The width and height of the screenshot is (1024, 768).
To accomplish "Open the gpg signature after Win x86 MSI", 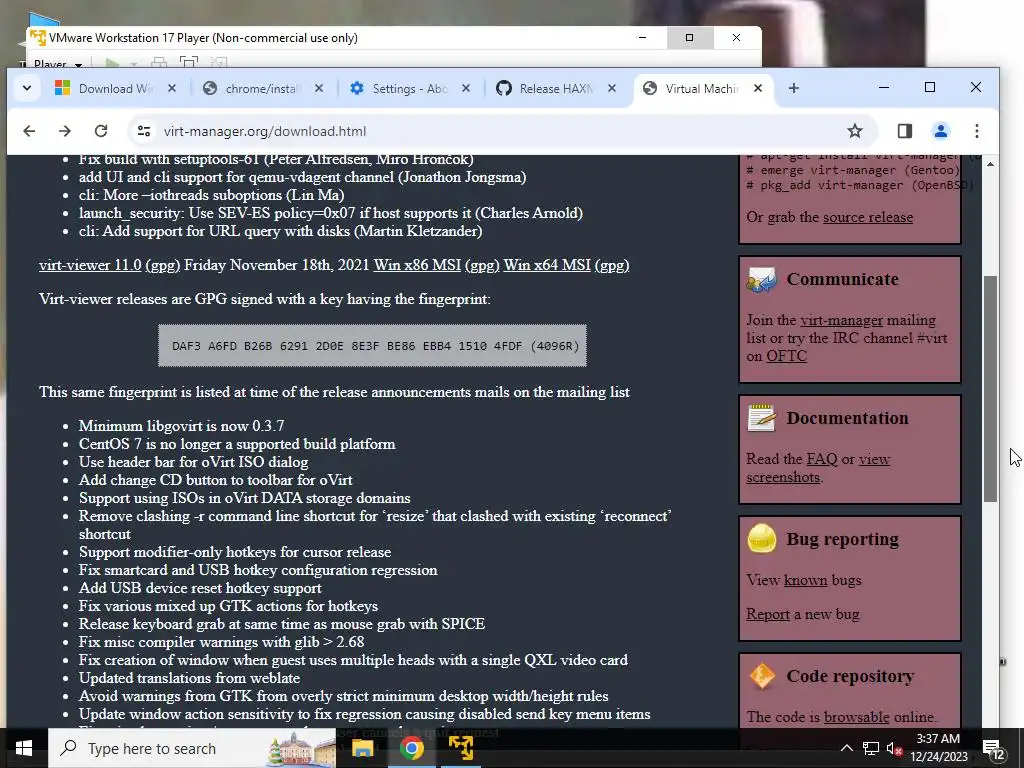I will pyautogui.click(x=482, y=265).
